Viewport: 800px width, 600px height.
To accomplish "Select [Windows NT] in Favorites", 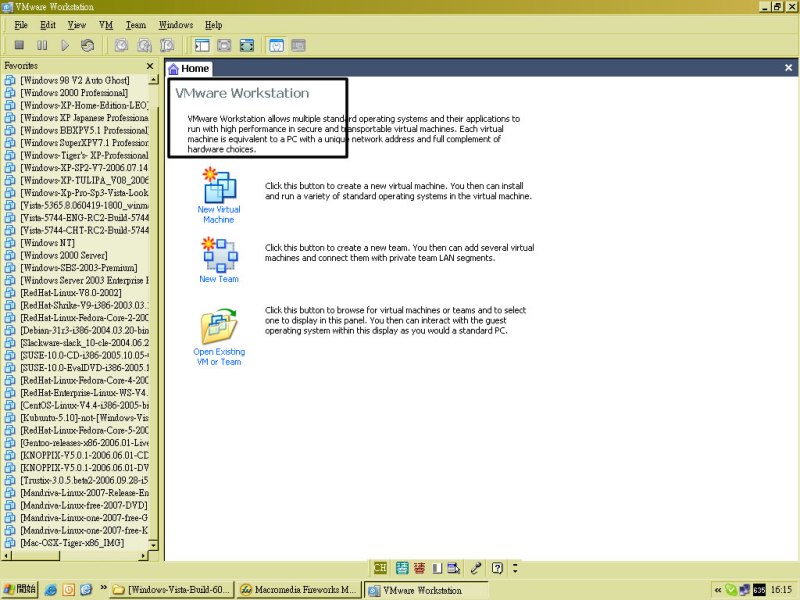I will point(47,243).
